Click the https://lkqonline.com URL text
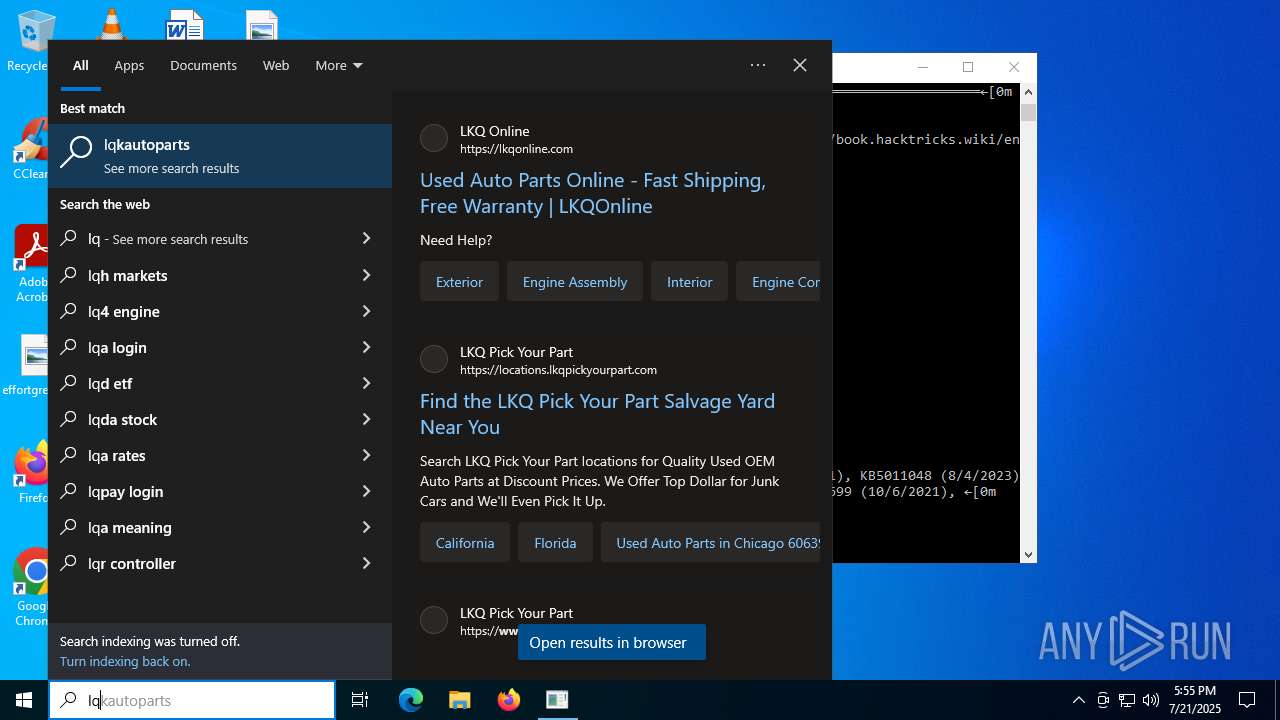The width and height of the screenshot is (1280, 720). click(x=516, y=149)
